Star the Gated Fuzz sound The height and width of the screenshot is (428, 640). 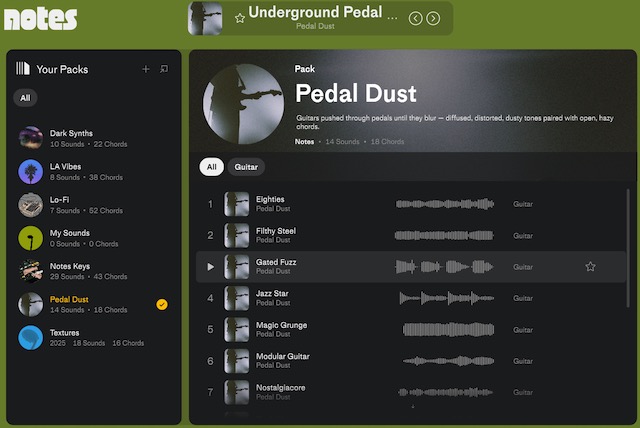[590, 267]
